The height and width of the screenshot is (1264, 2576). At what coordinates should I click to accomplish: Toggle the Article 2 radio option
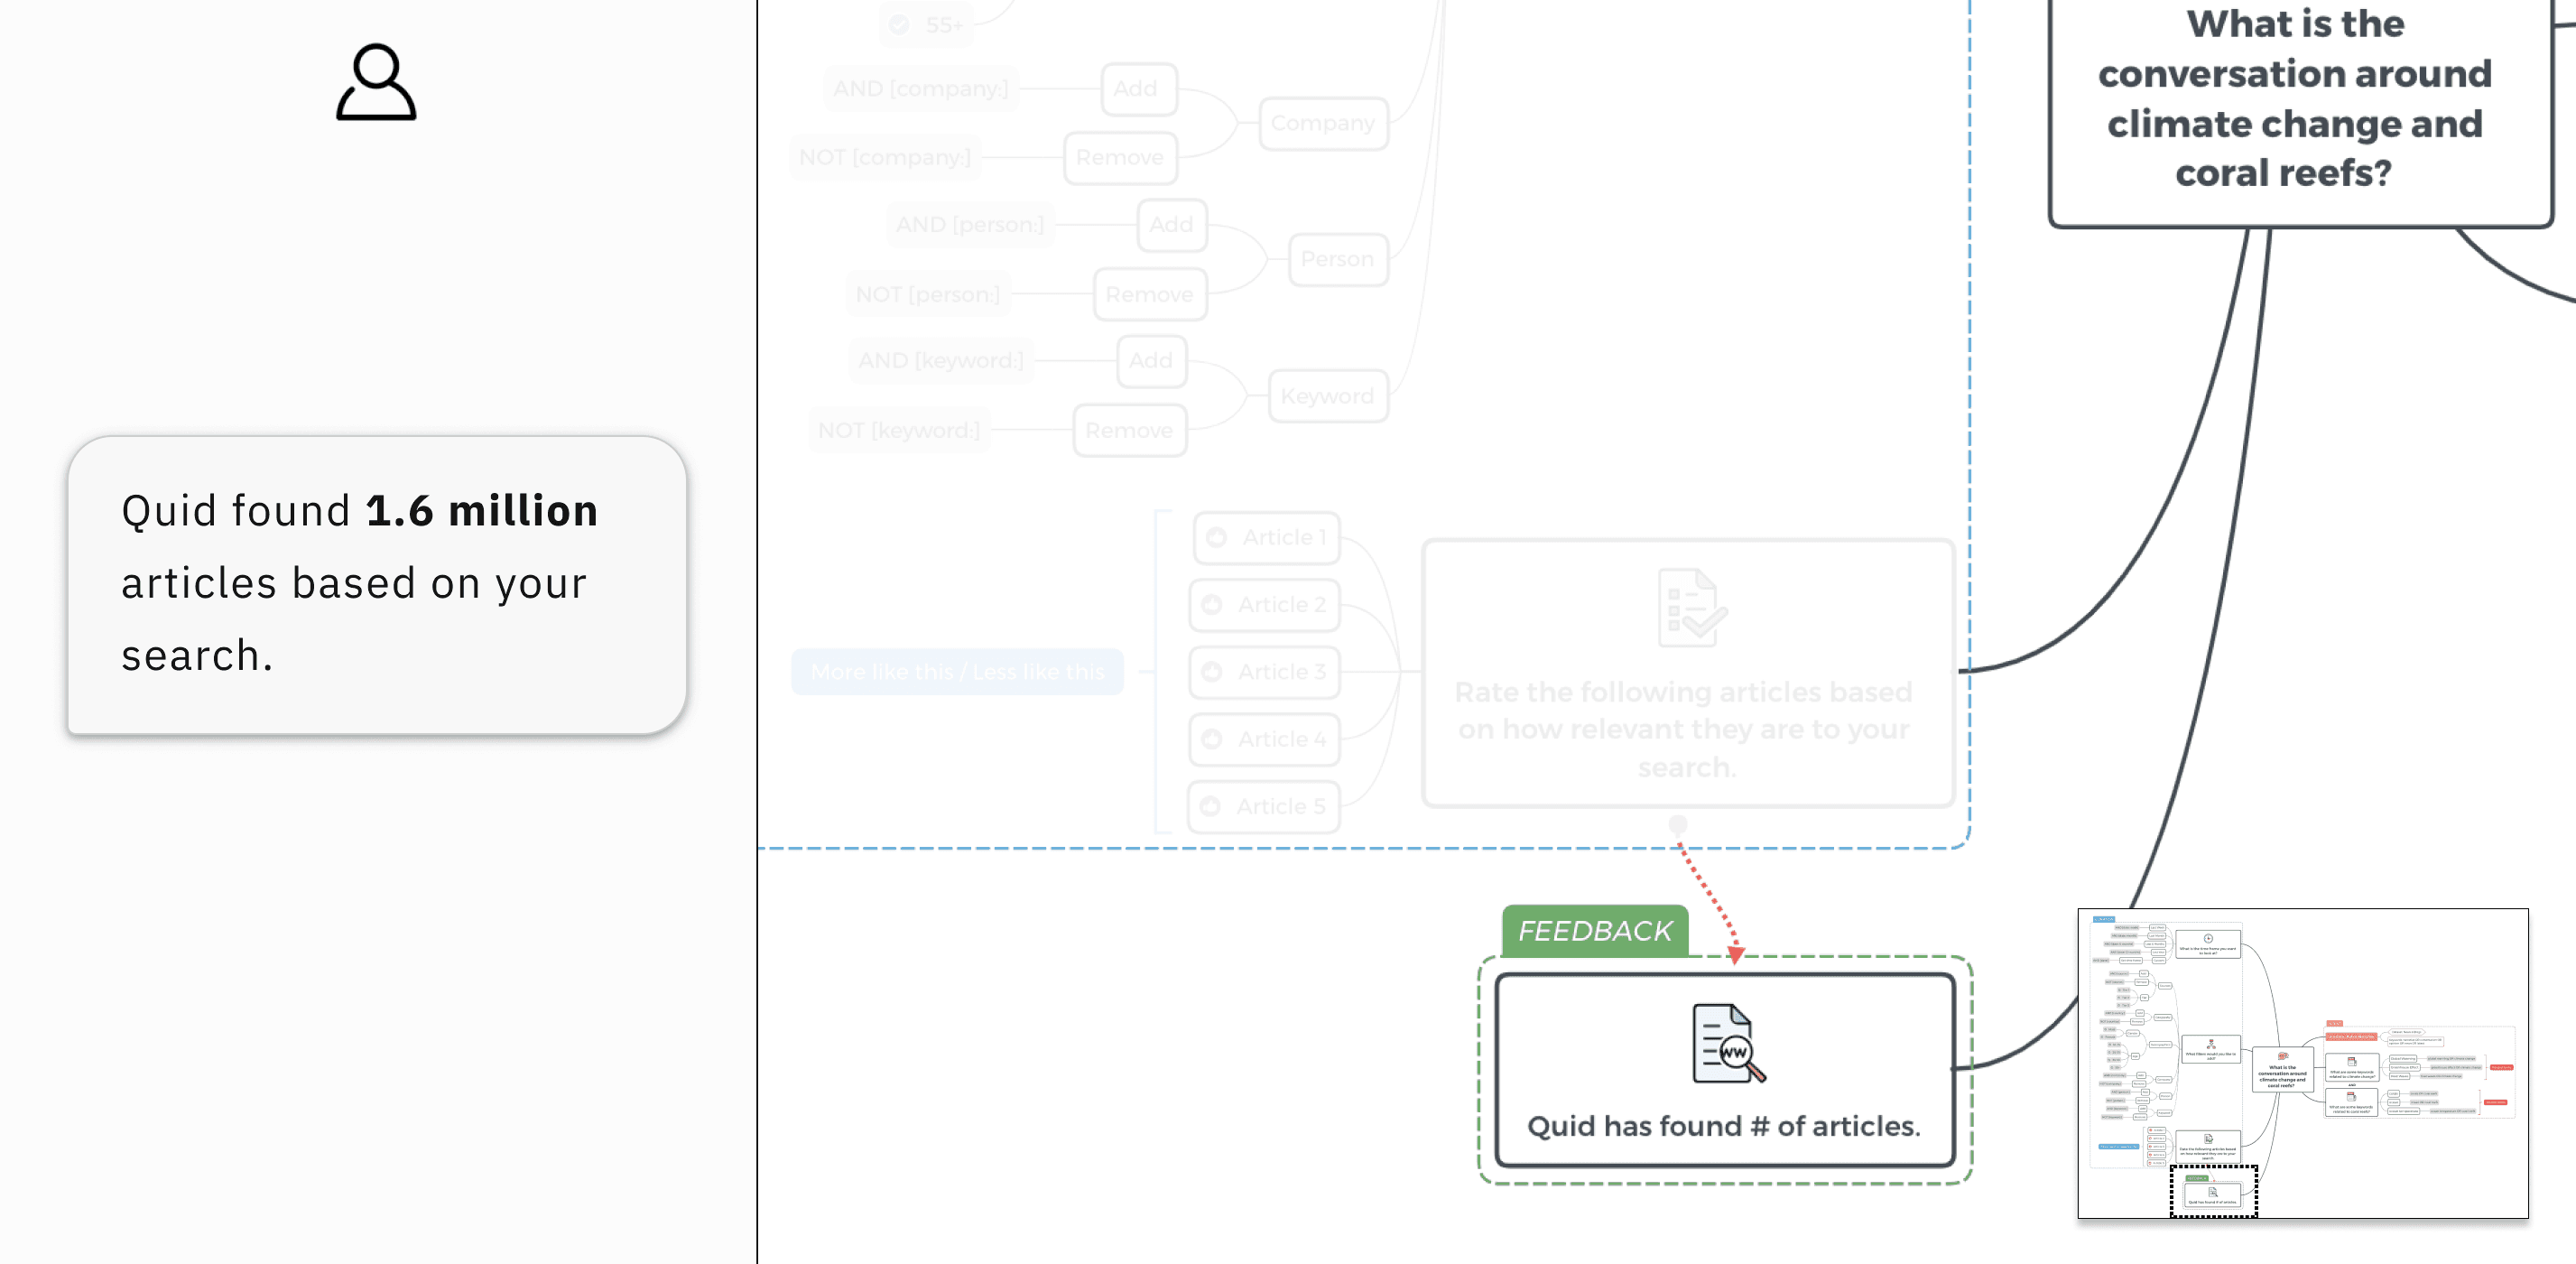coord(1212,605)
